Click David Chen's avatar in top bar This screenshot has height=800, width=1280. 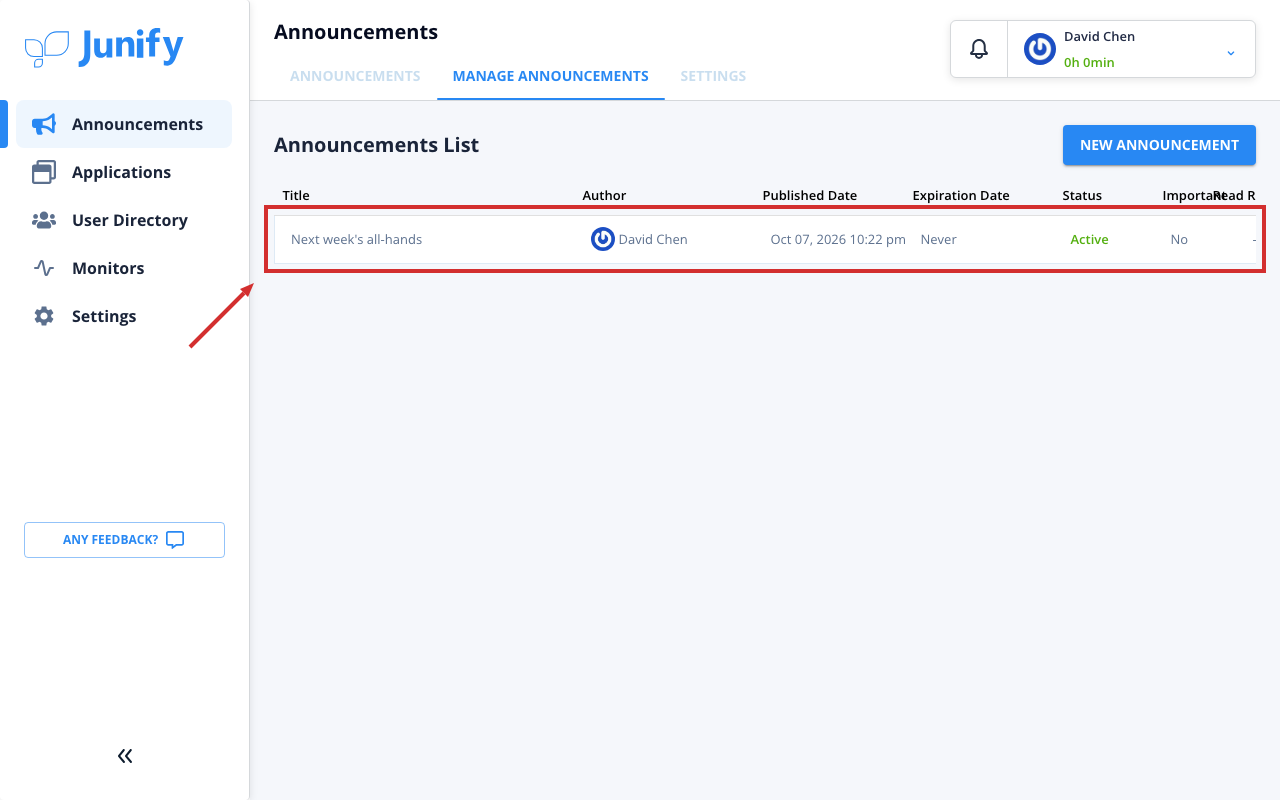click(x=1040, y=49)
